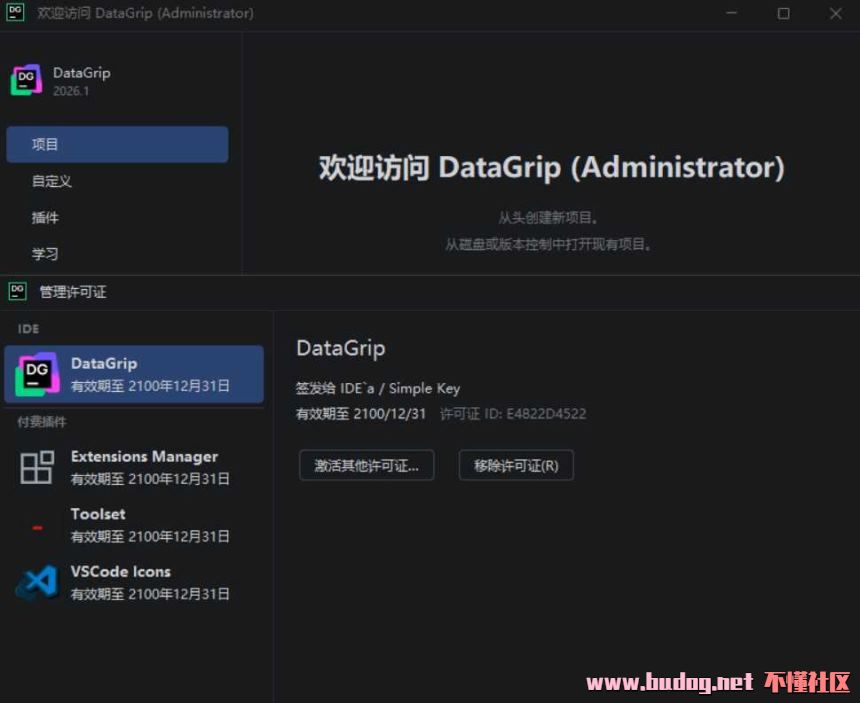Maximize the DataGrip welcome window
Viewport: 860px width, 703px height.
click(x=783, y=13)
